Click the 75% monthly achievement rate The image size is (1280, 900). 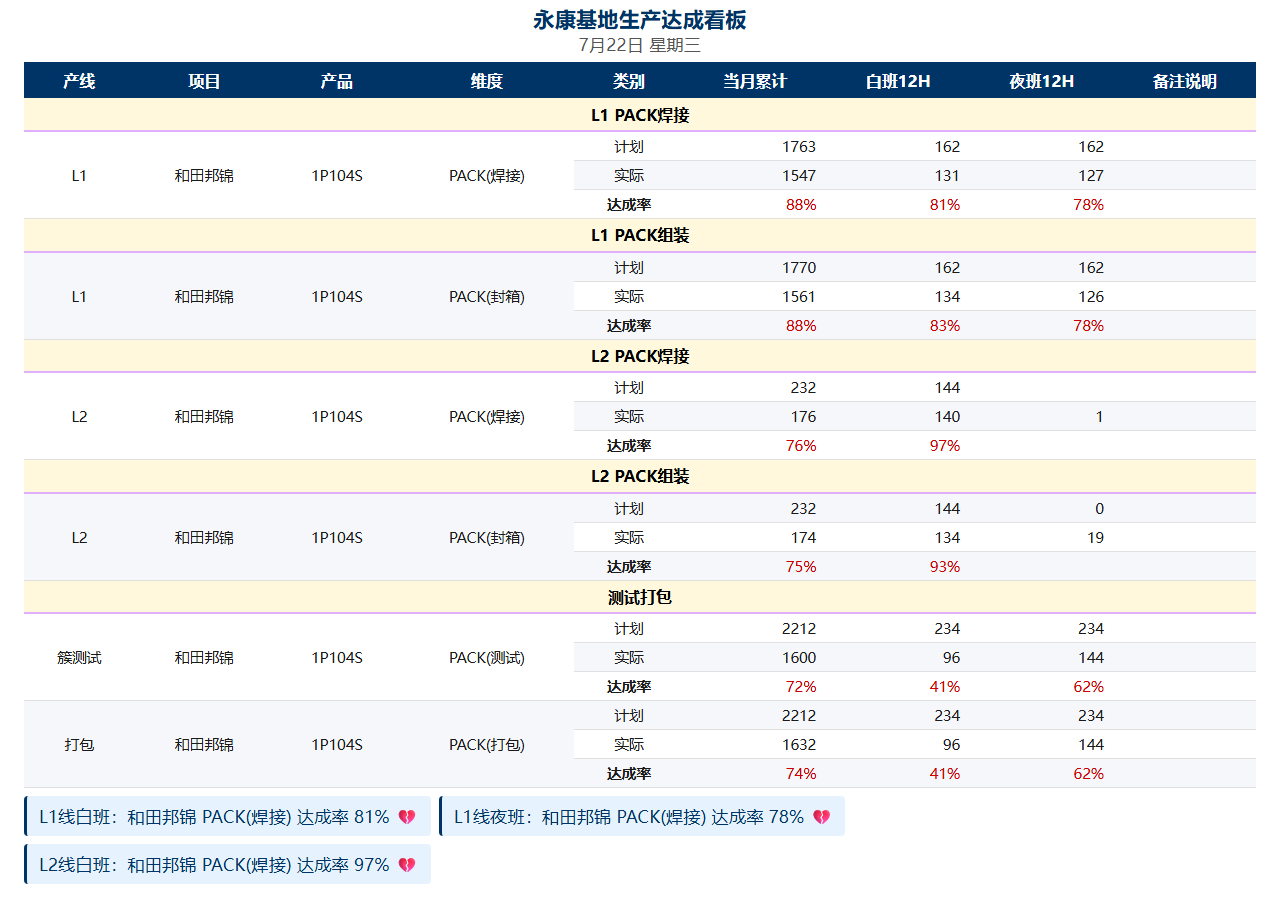801,567
